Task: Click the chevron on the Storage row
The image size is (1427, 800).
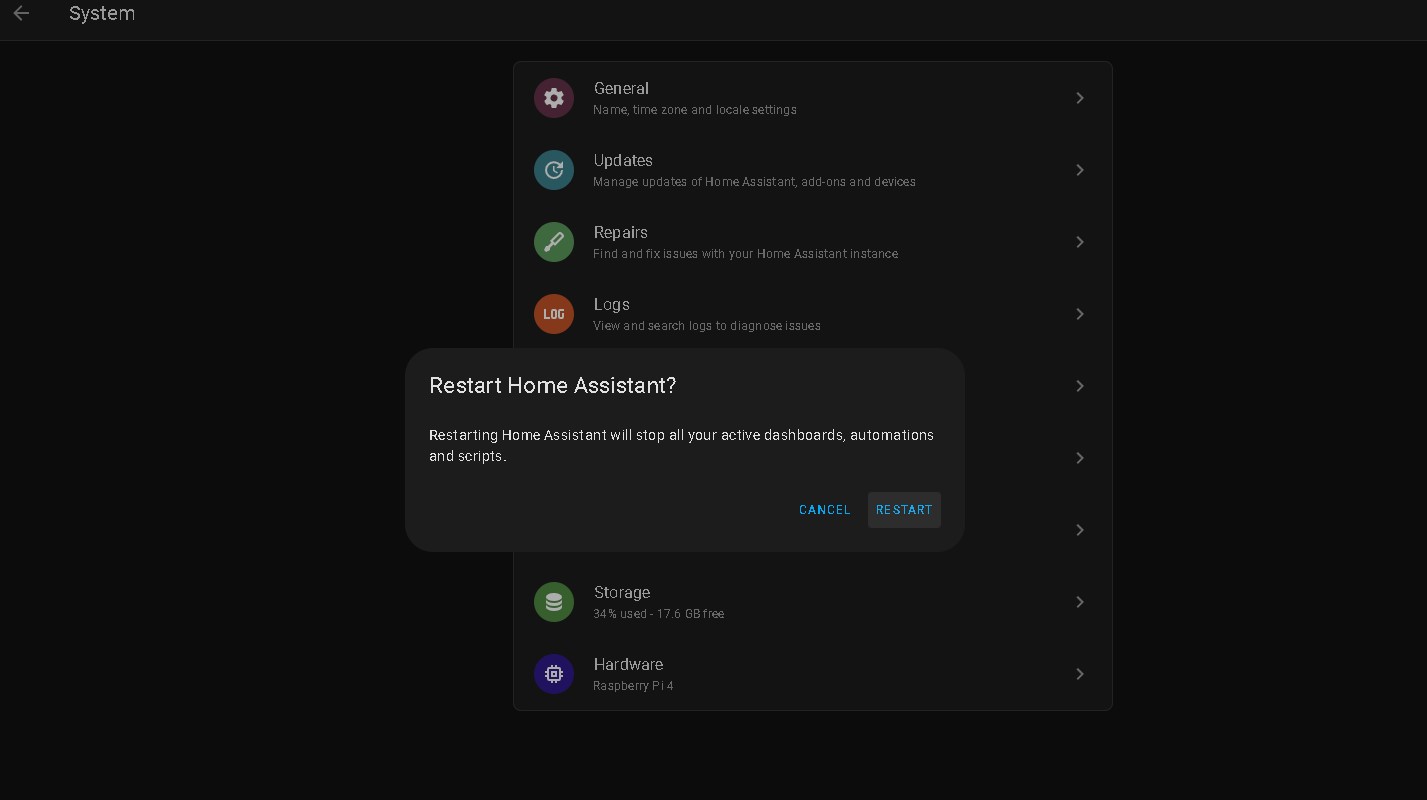Action: point(1080,602)
